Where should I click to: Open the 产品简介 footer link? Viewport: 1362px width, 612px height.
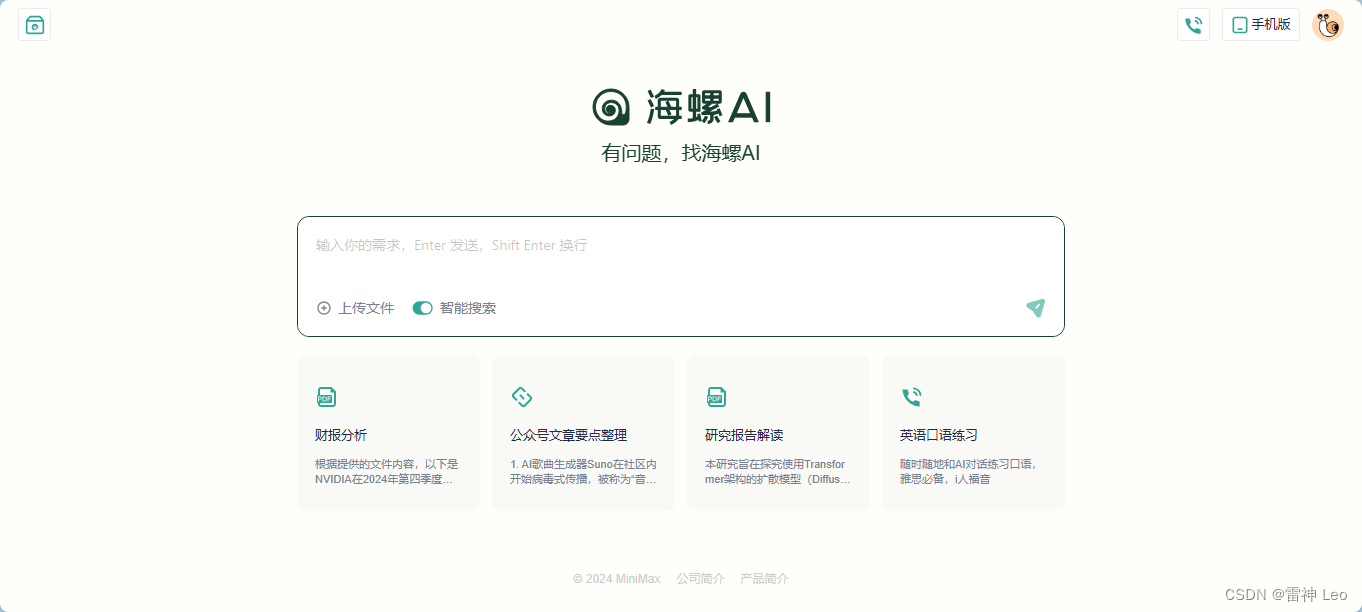(764, 579)
